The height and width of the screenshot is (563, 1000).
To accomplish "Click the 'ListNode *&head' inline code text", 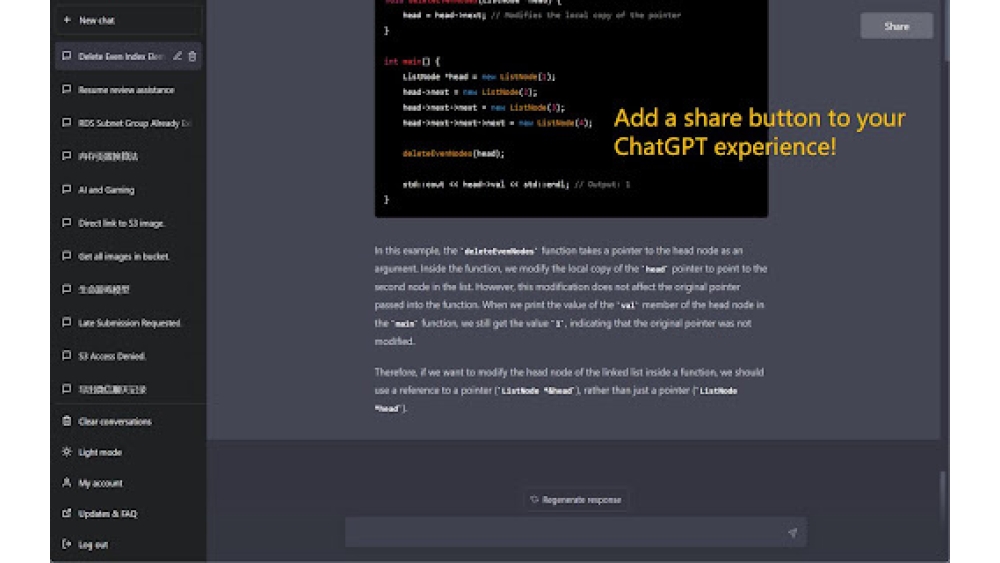I will [536, 391].
